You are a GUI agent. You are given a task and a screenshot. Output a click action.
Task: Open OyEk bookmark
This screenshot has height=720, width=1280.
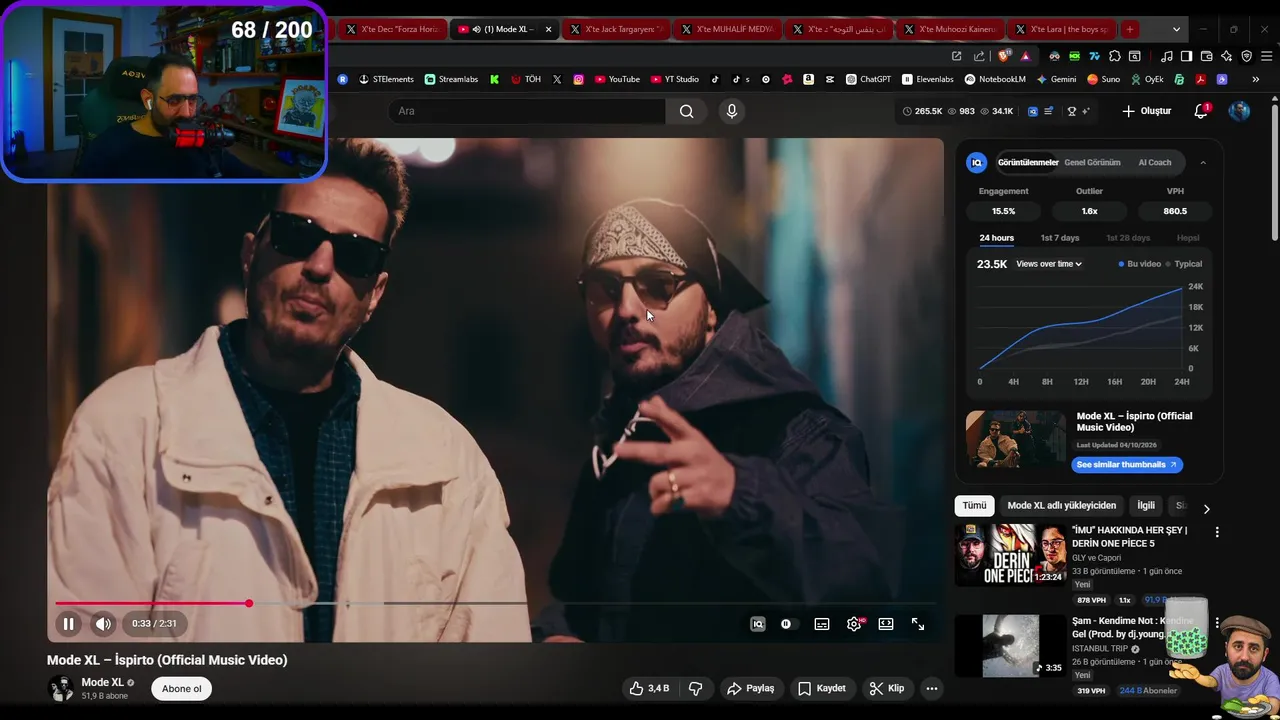click(x=1147, y=79)
